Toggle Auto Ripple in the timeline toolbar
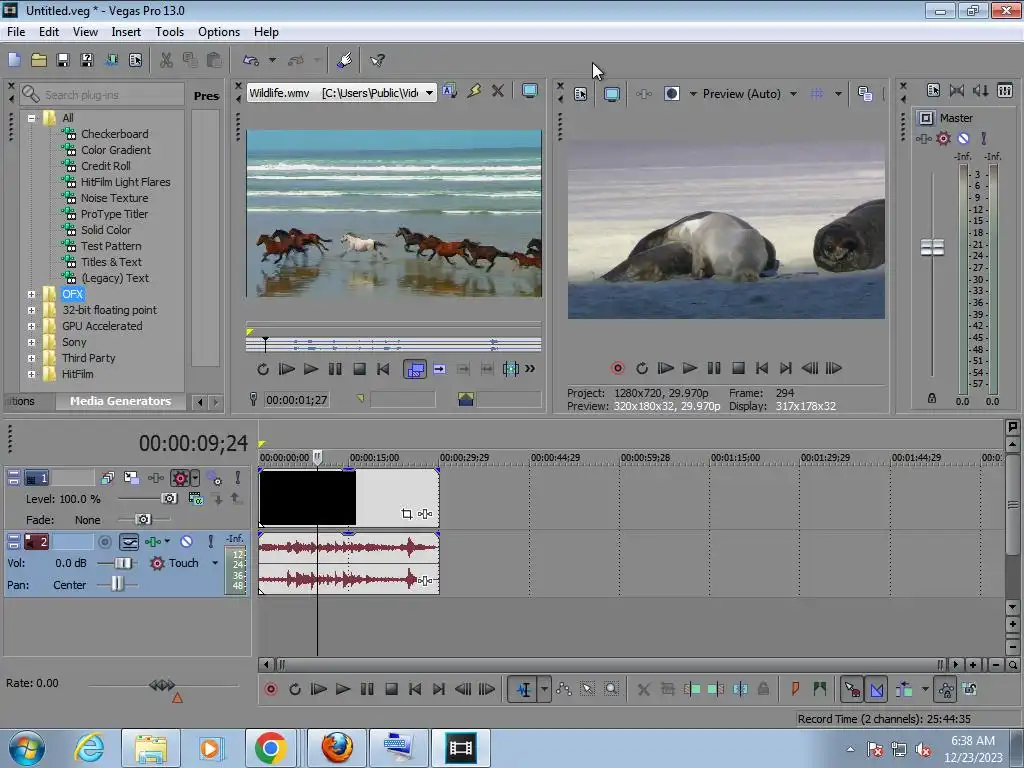Image resolution: width=1024 pixels, height=768 pixels. click(904, 689)
